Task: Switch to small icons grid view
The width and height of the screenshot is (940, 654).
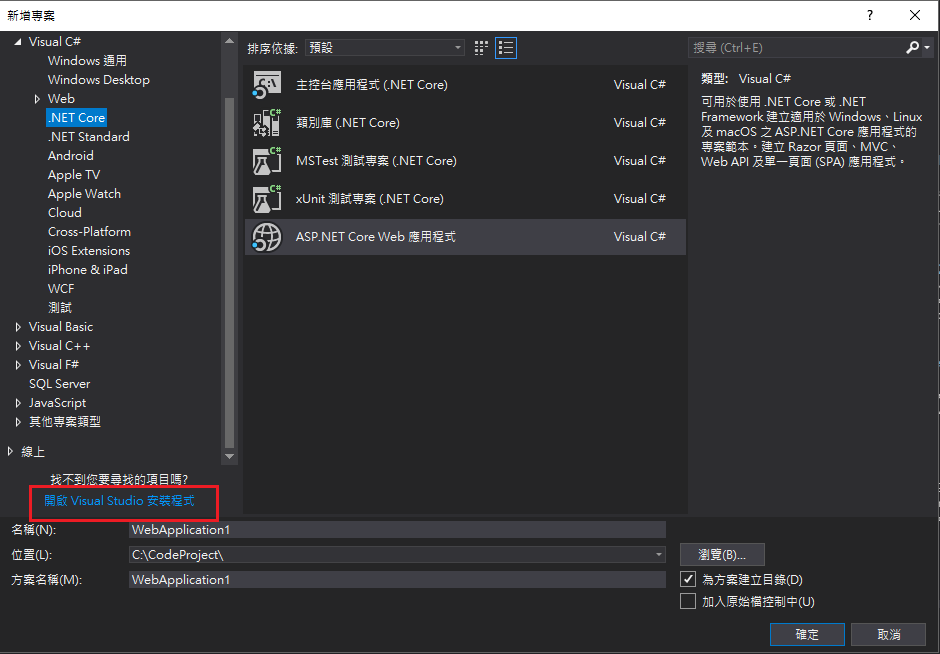Action: pyautogui.click(x=481, y=48)
